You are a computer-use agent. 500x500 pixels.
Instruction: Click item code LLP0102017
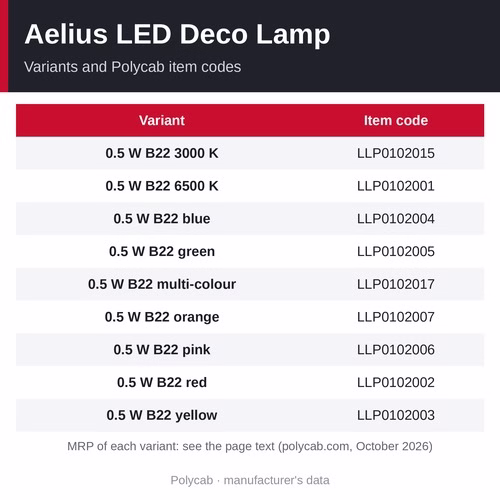click(396, 284)
